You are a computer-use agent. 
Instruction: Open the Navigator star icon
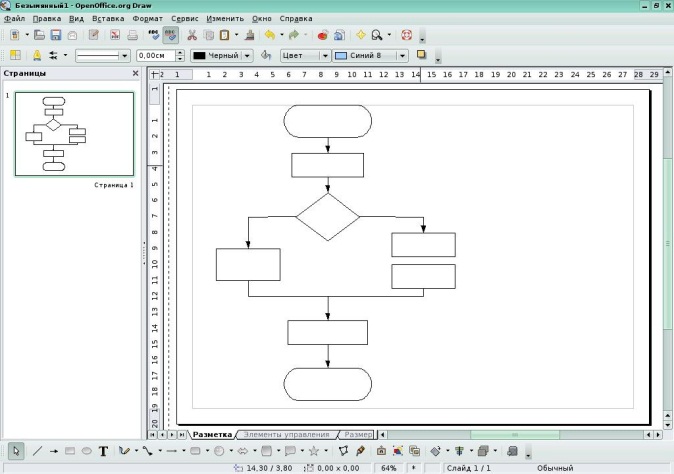361,35
